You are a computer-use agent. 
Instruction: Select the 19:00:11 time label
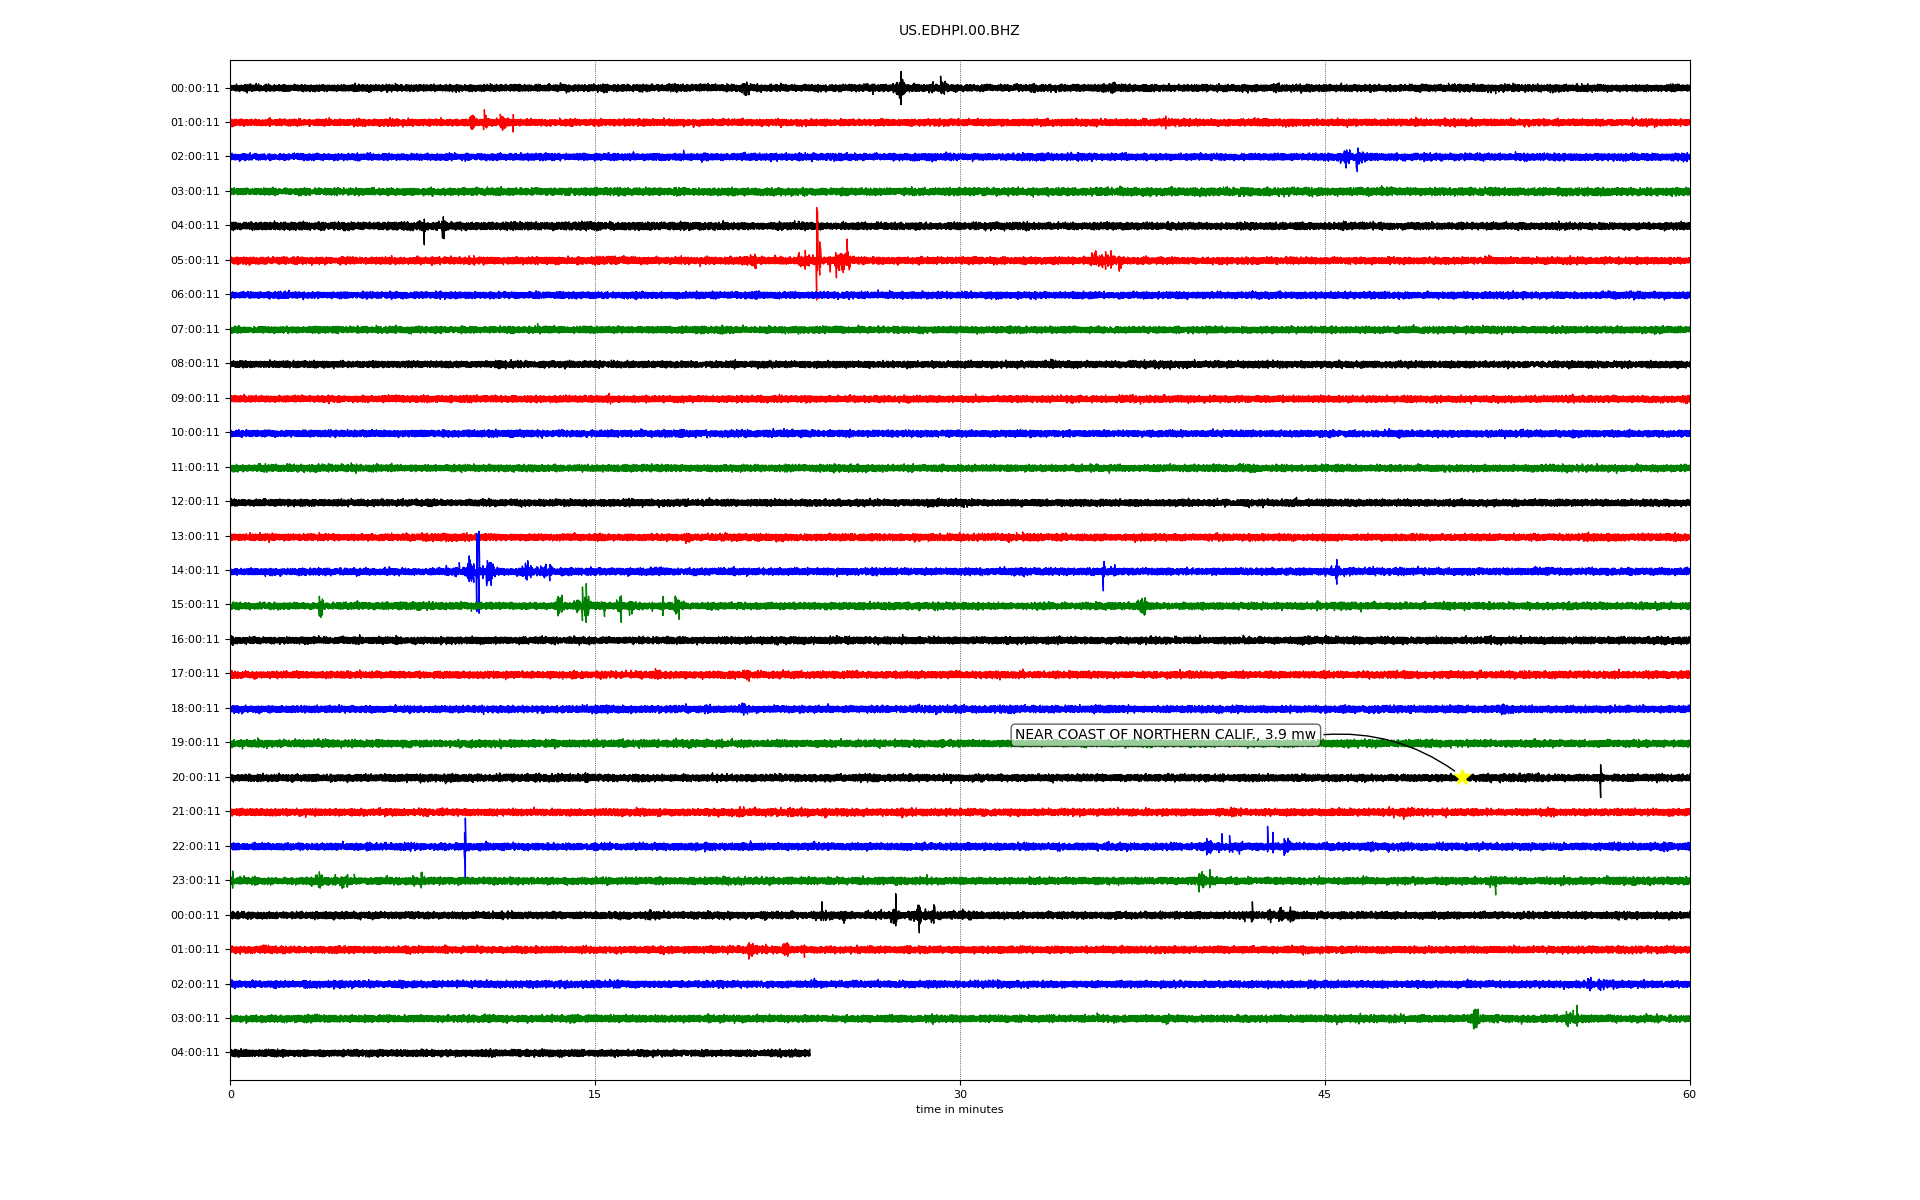click(x=195, y=743)
